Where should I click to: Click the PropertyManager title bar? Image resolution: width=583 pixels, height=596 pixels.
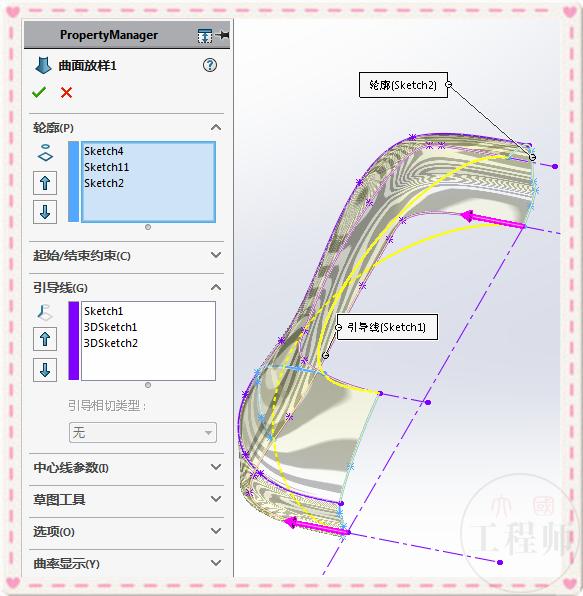pos(127,35)
